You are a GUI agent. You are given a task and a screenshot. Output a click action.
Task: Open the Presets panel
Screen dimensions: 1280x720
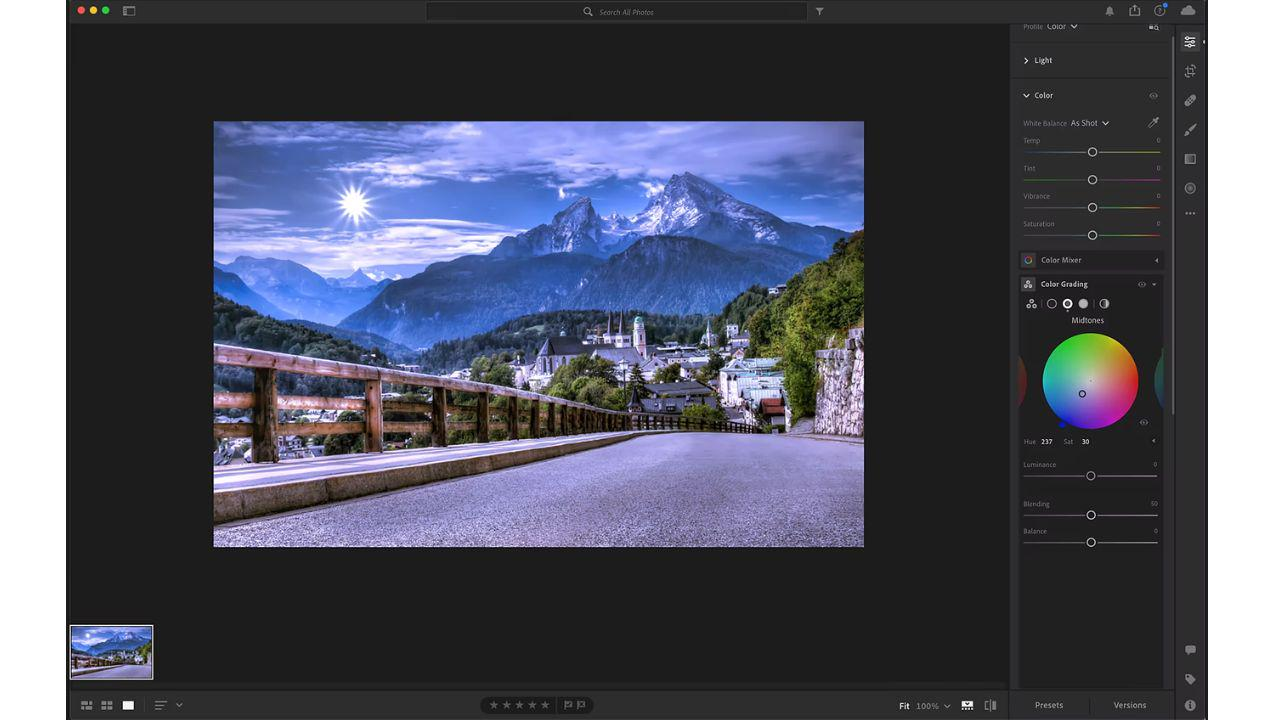pyautogui.click(x=1048, y=705)
